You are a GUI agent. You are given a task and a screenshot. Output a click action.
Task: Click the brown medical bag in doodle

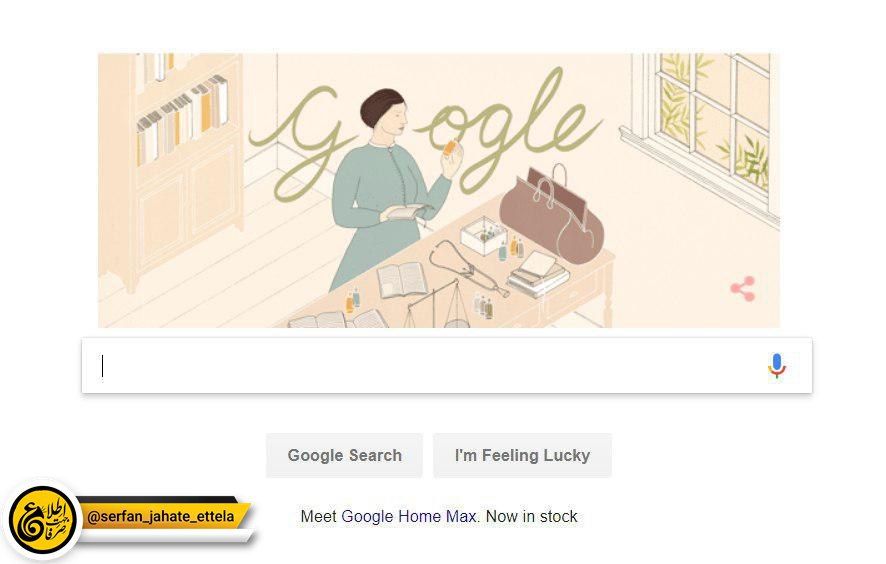pos(551,216)
